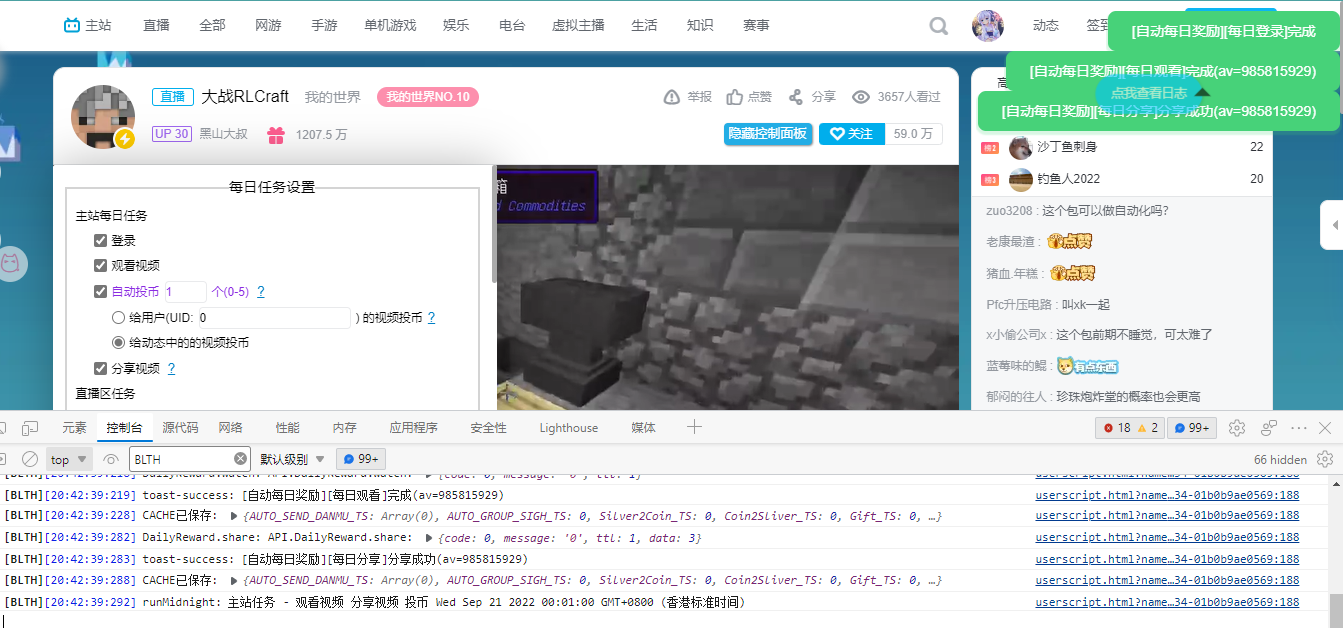The image size is (1343, 628).
Task: Open the DevTools more options ellipsis
Action: tap(1299, 428)
